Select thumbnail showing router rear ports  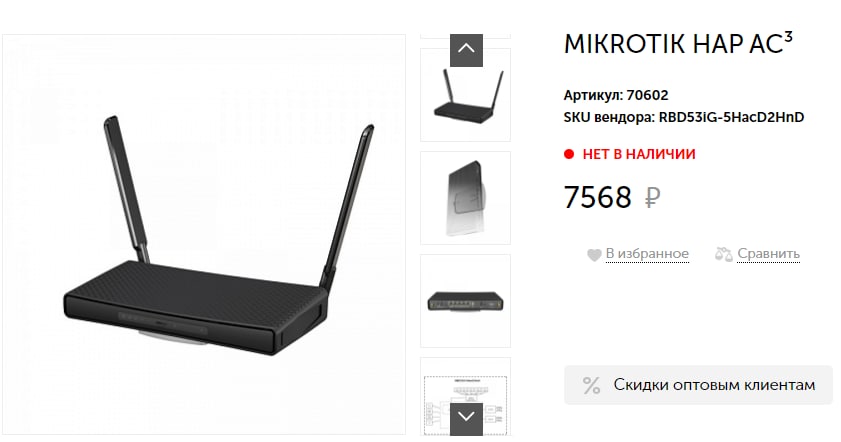coord(466,301)
